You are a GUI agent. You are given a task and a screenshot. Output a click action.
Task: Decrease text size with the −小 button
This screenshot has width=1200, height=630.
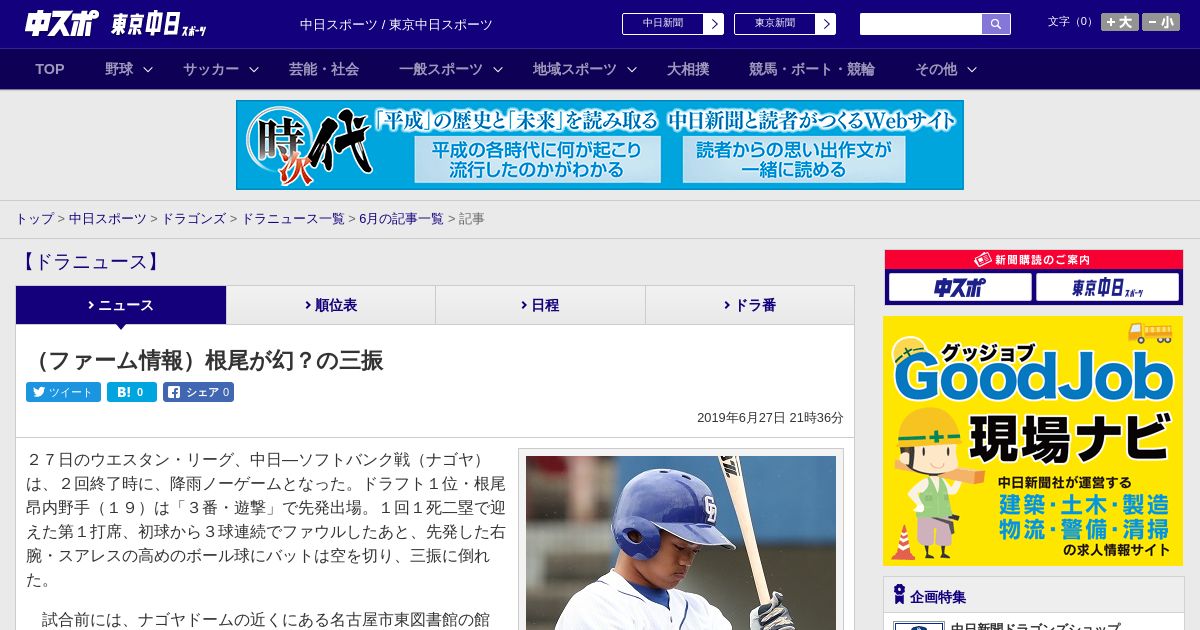pos(1161,22)
